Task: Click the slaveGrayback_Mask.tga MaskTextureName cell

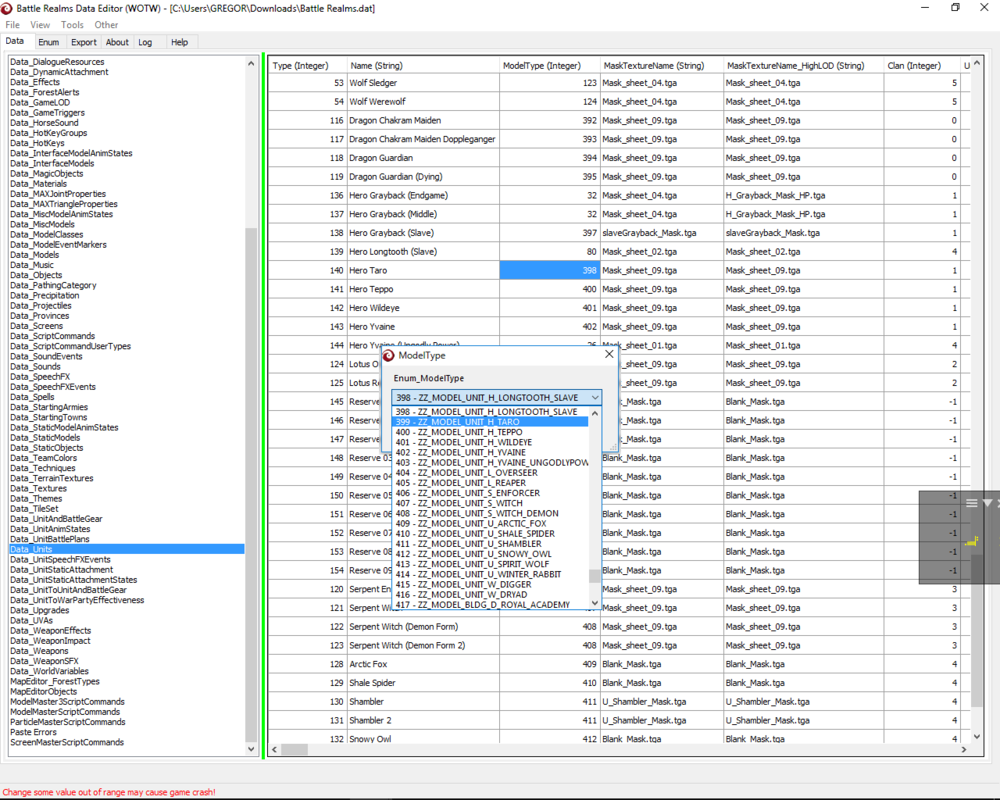Action: (661, 233)
